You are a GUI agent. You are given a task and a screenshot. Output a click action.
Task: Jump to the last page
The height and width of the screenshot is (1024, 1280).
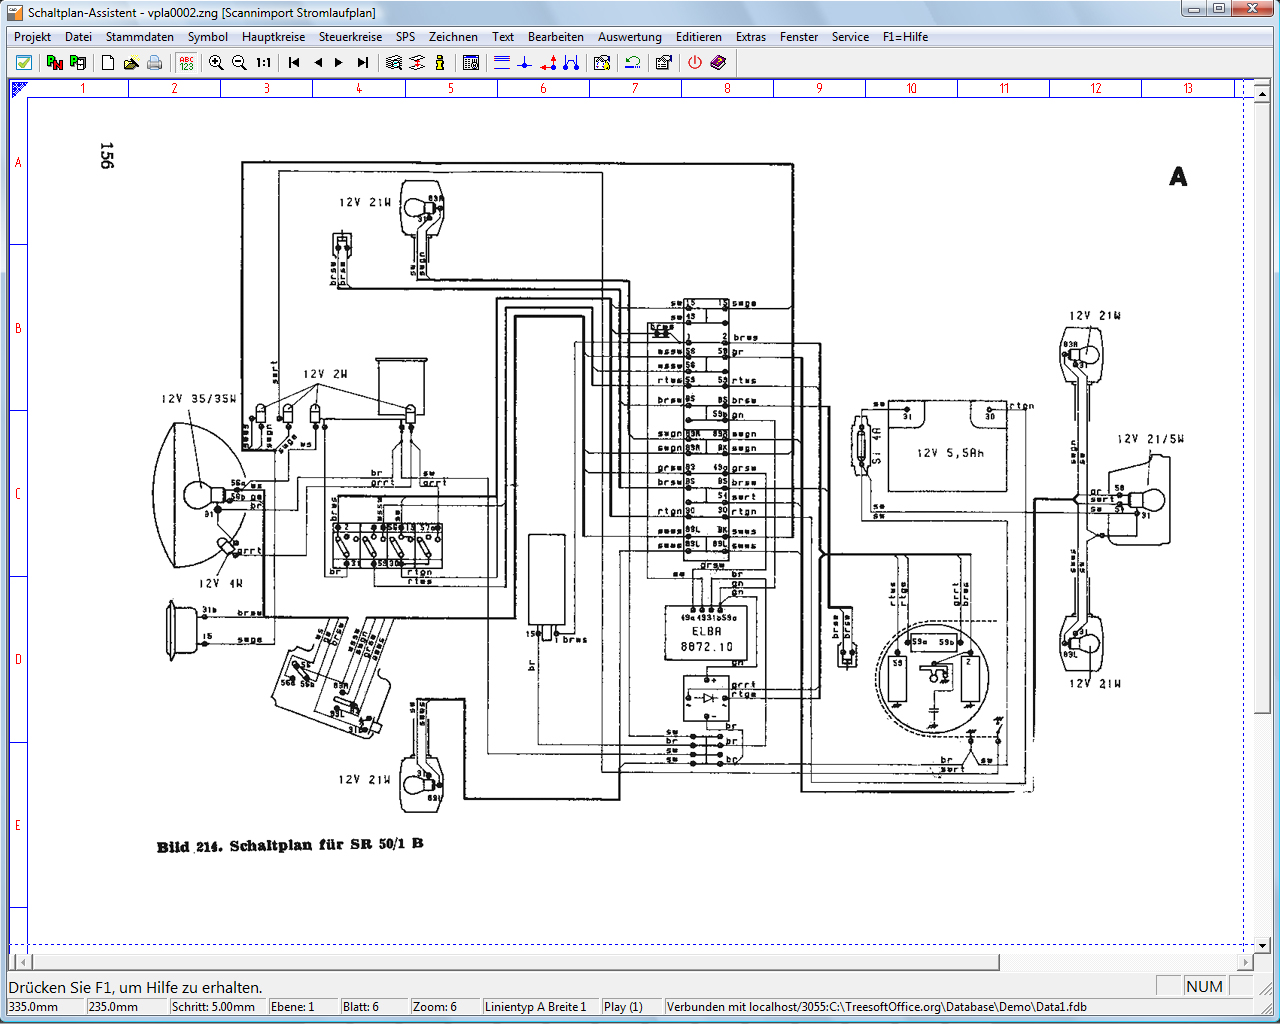(363, 62)
